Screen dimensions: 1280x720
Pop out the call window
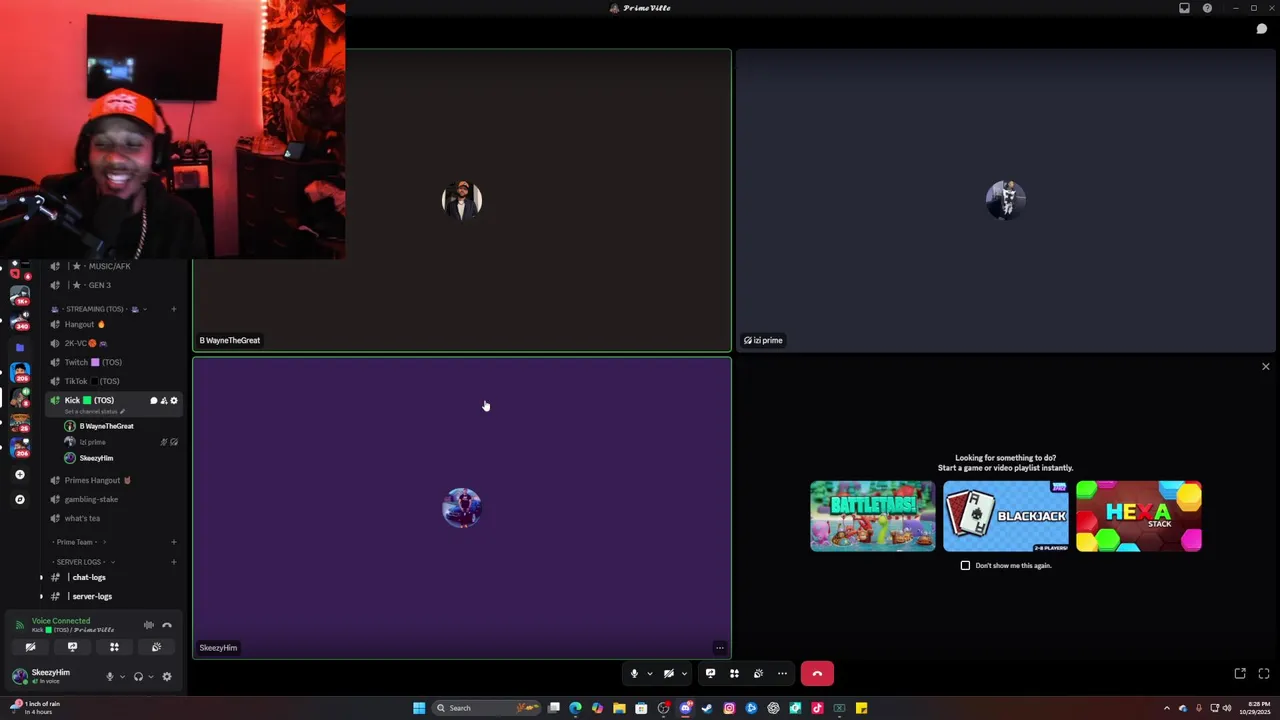click(x=1240, y=673)
